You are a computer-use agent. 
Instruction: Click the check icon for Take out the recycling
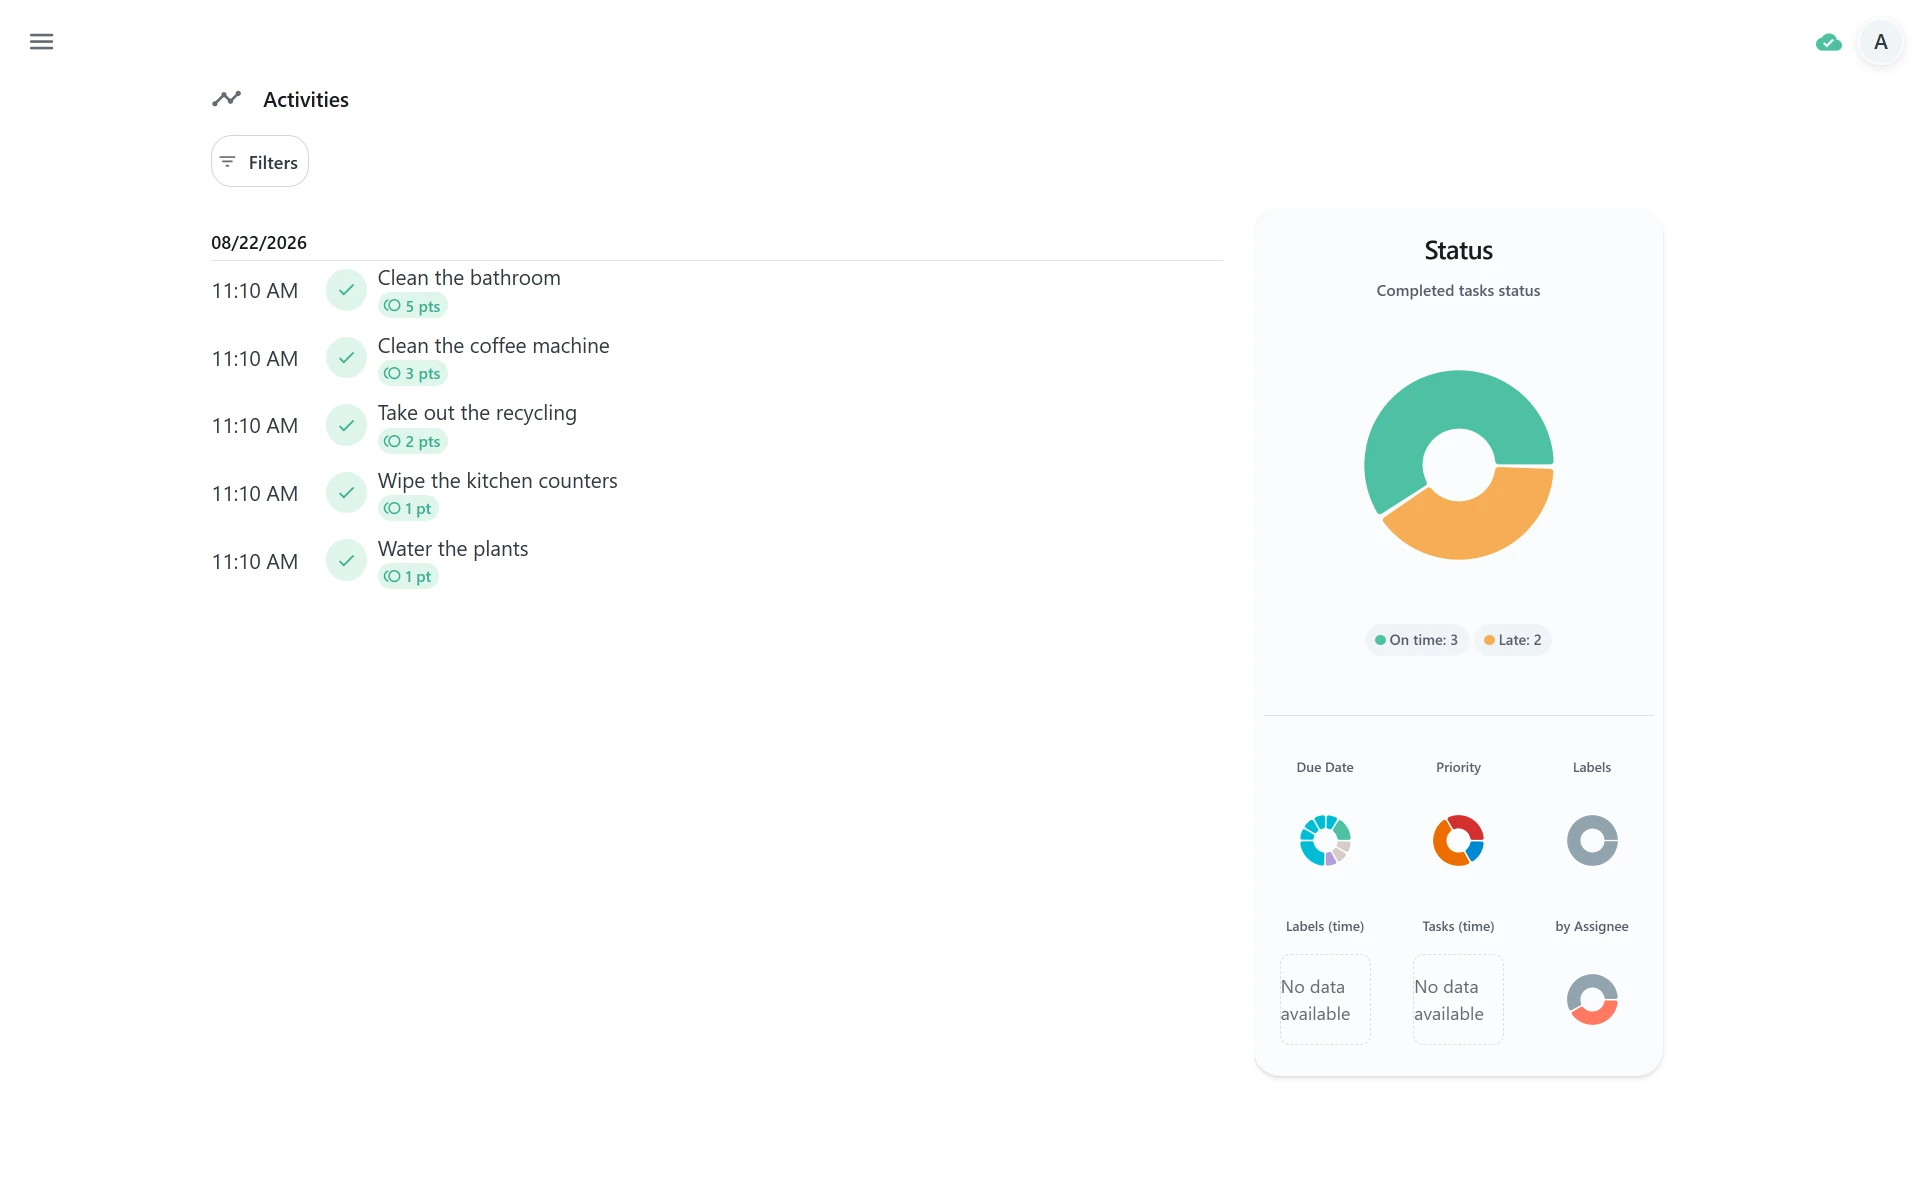tap(346, 426)
